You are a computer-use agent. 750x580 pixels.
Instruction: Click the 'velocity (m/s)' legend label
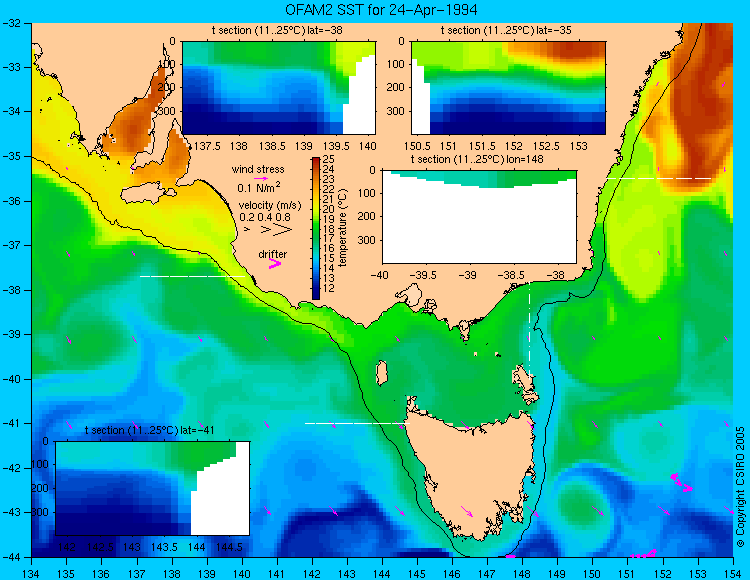click(x=270, y=206)
